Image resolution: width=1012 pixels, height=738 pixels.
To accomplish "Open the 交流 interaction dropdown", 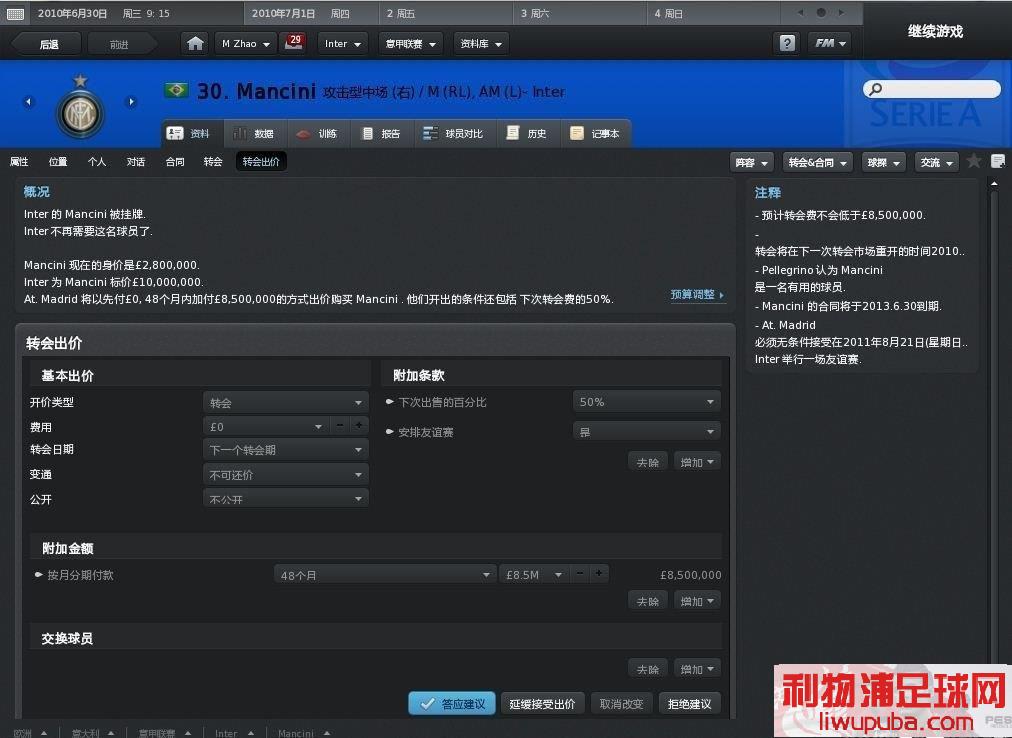I will [x=936, y=163].
